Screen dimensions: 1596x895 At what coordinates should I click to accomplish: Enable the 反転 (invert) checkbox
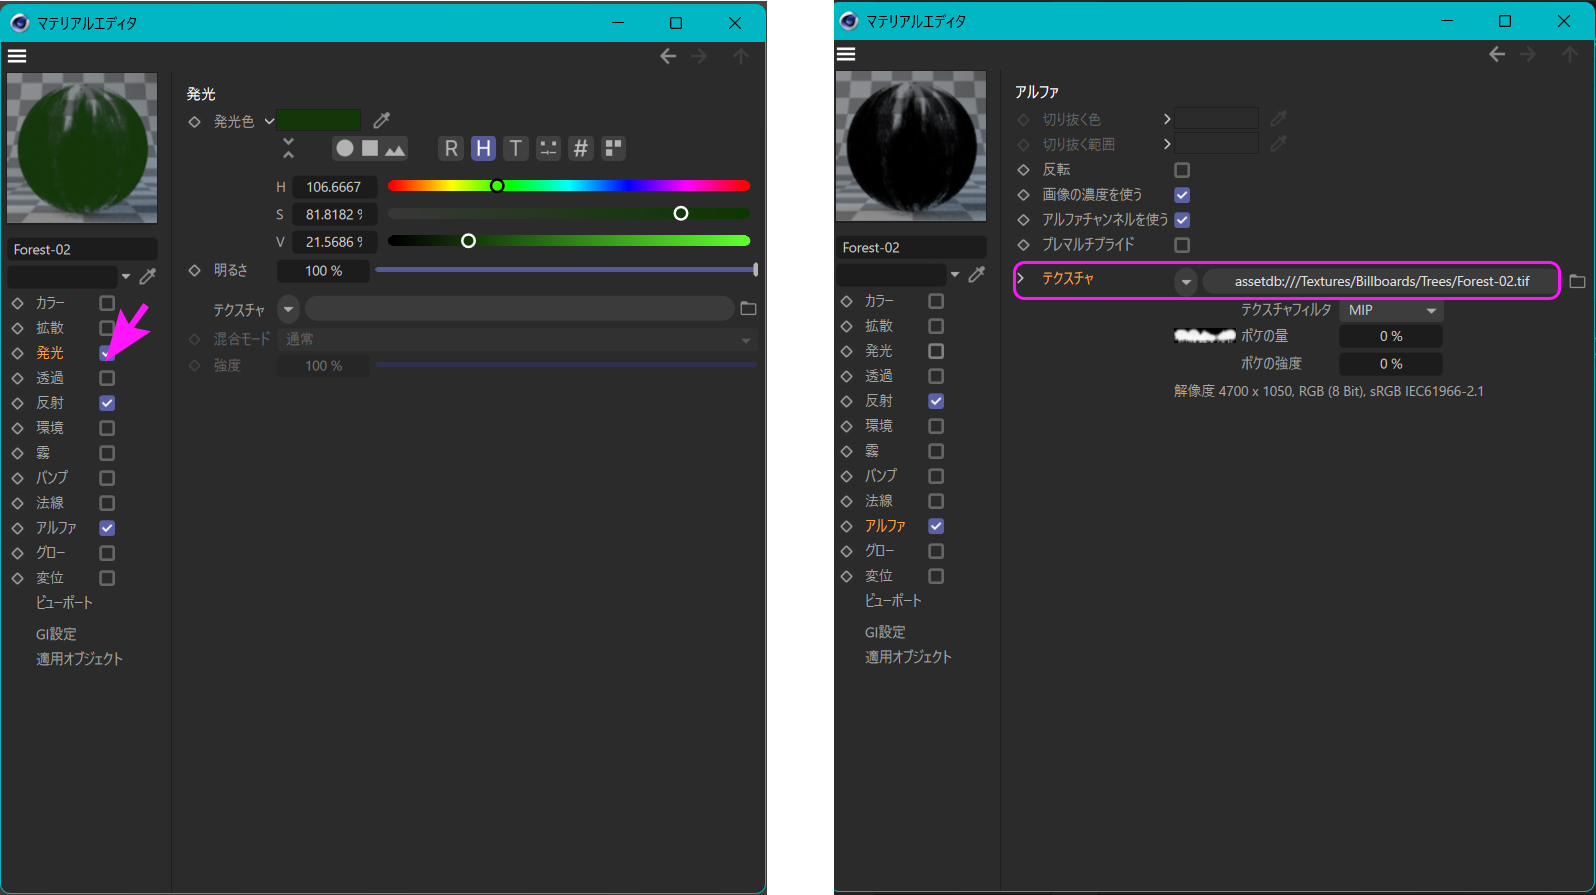coord(1182,170)
